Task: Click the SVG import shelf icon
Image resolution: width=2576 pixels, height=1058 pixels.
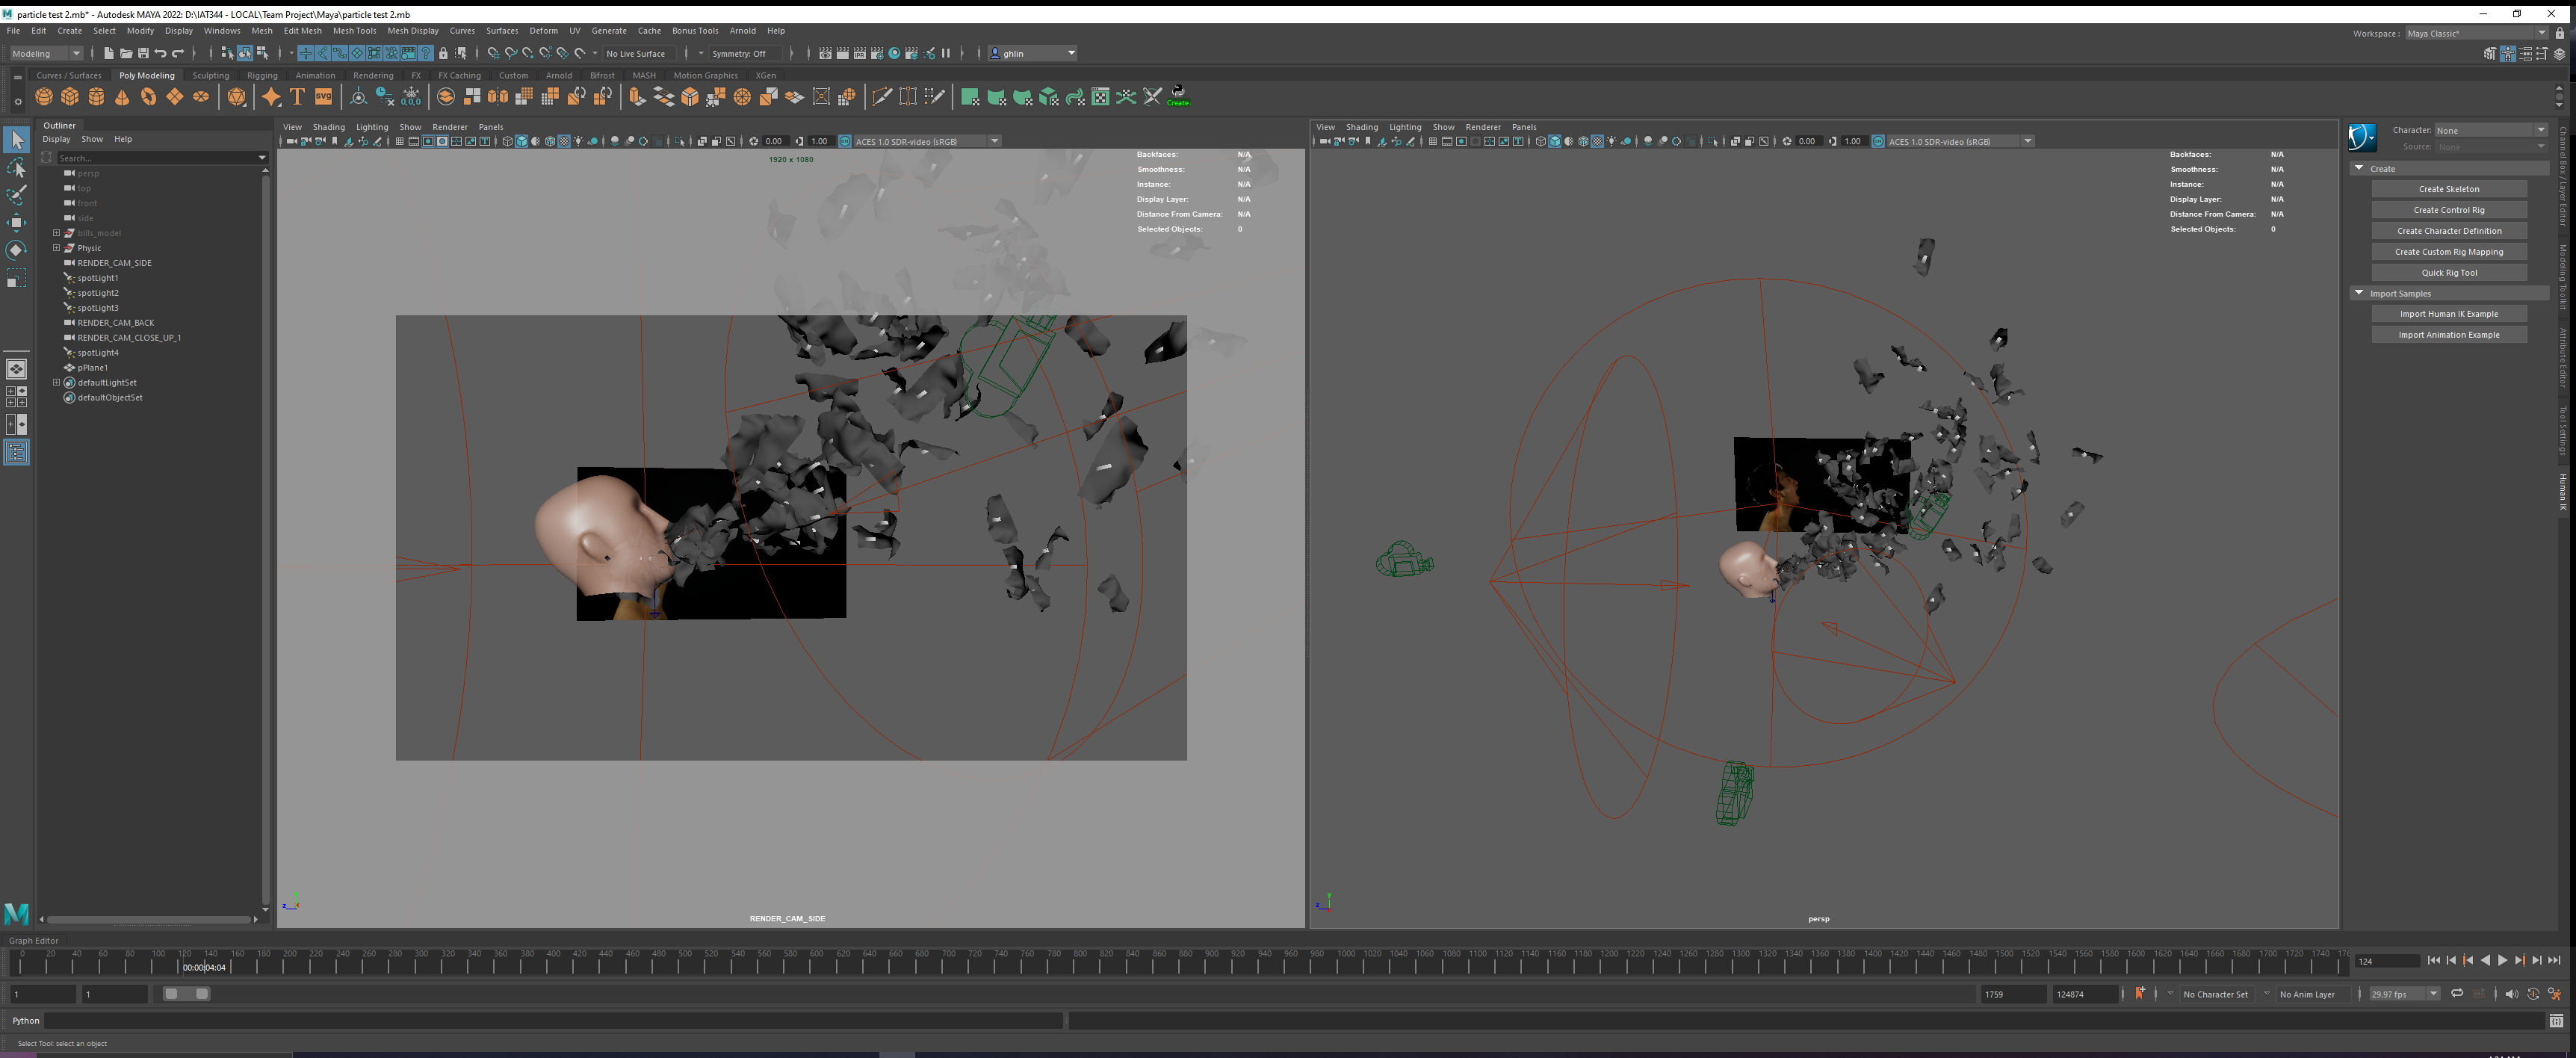Action: click(x=323, y=97)
